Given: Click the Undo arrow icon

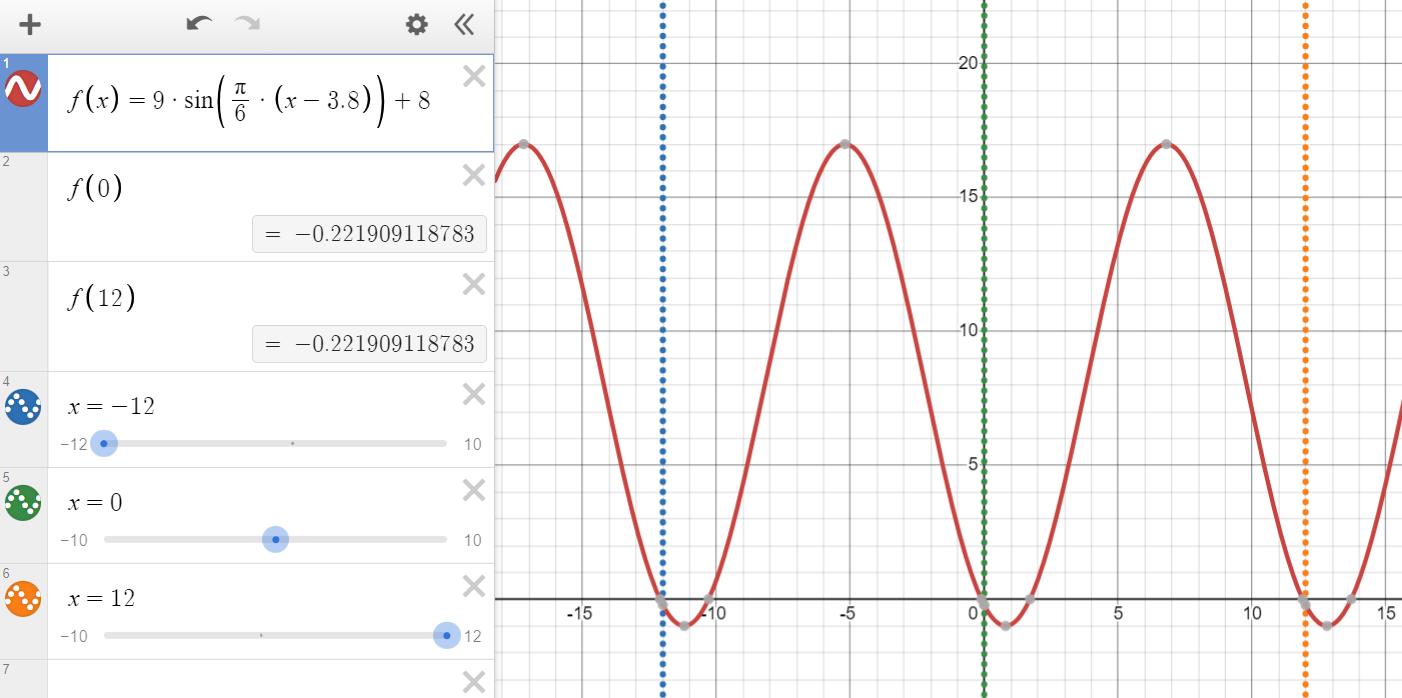Looking at the screenshot, I should coord(199,24).
